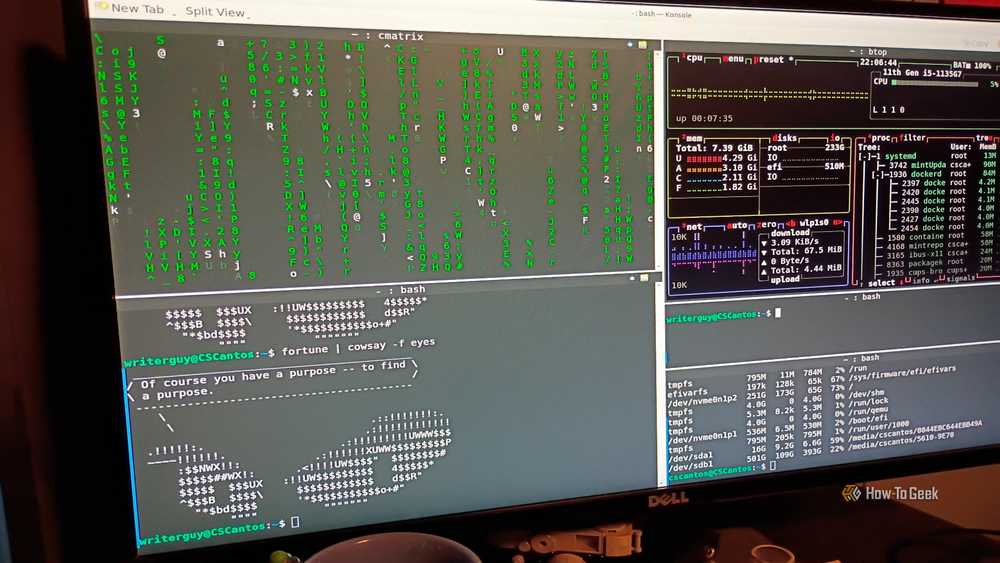Viewport: 1000px width, 563px height.
Task: Click the CPU usage bar in btop
Action: 935,83
